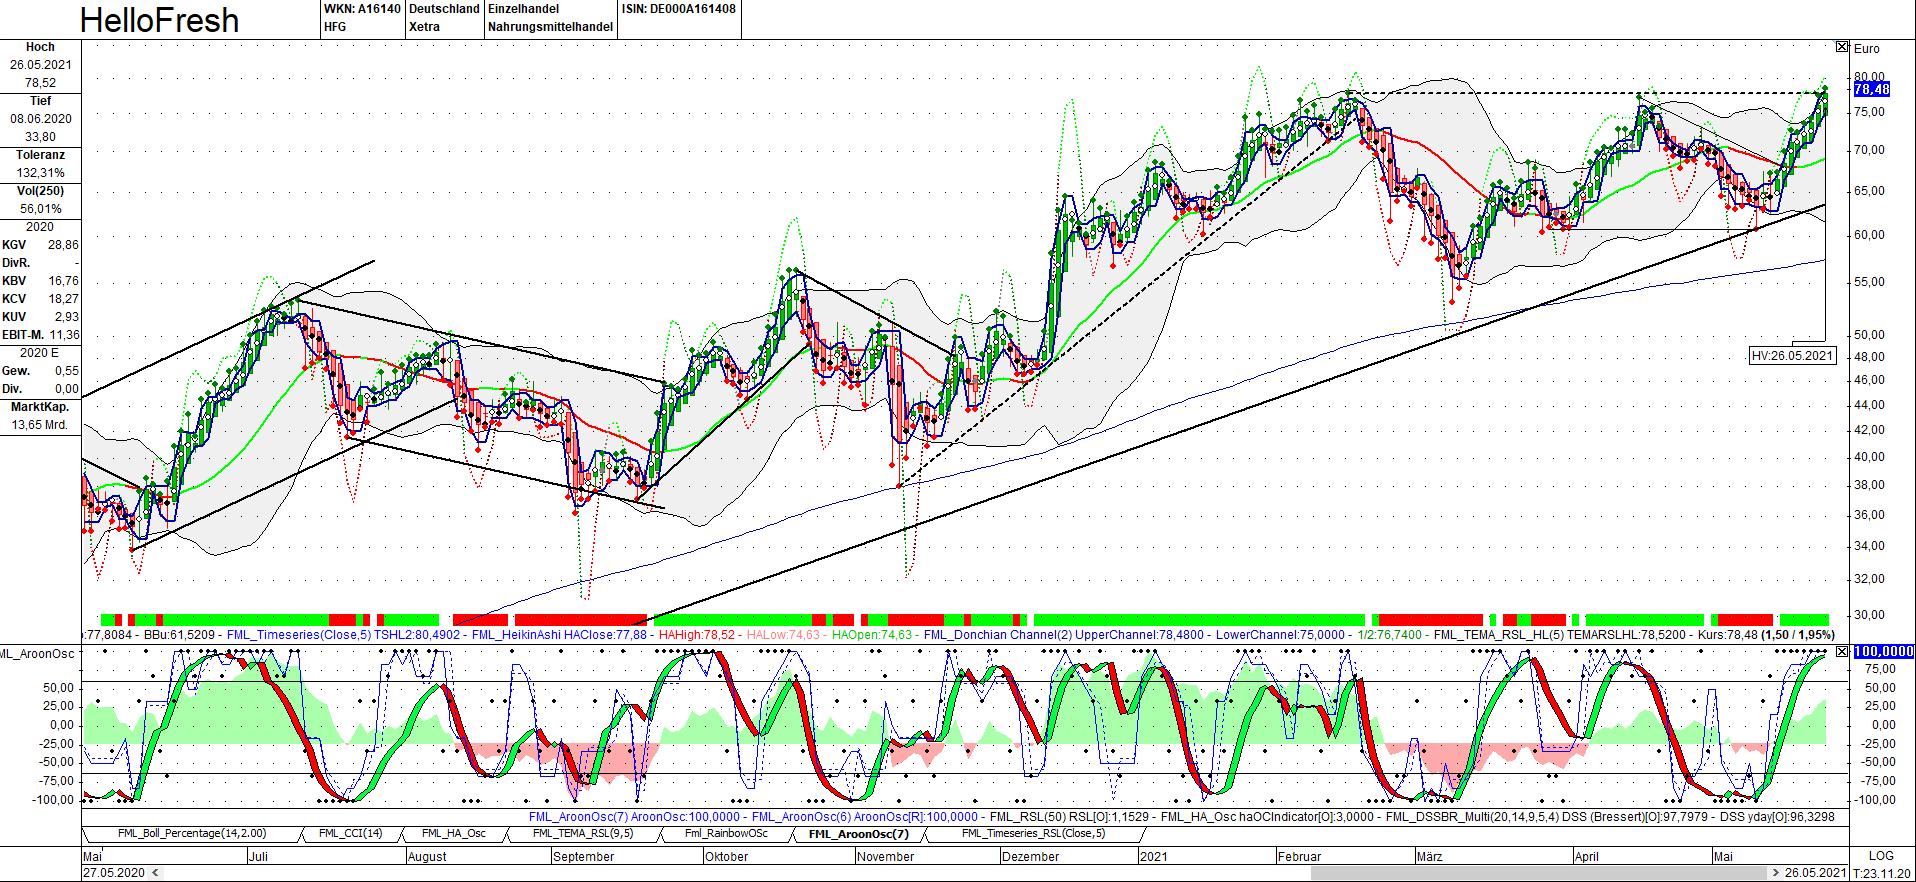Click the timeline scroll left arrow
The image size is (1916, 882).
[155, 873]
